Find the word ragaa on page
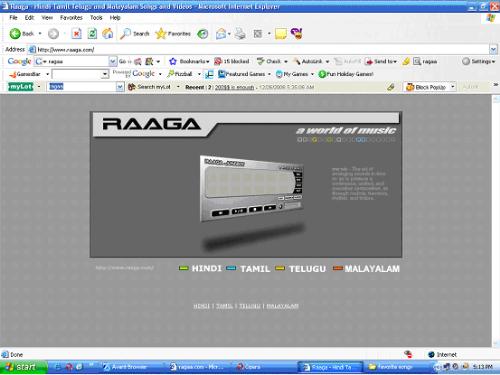This screenshot has width=500, height=375. (425, 61)
